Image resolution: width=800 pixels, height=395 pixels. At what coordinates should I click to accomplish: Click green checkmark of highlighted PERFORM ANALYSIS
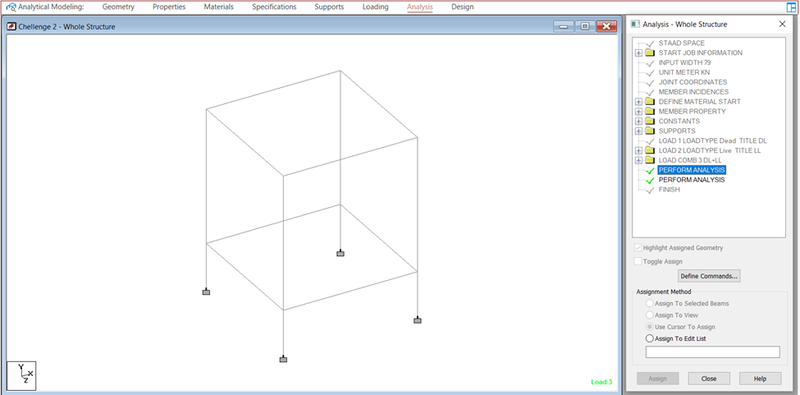pyautogui.click(x=650, y=170)
